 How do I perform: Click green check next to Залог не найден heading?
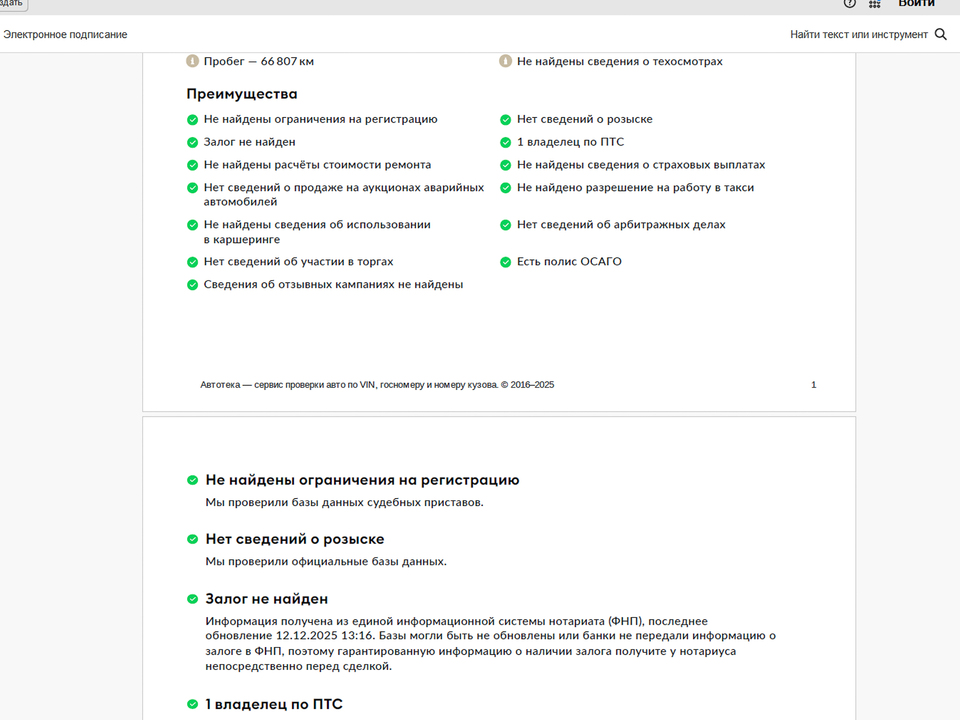point(193,599)
